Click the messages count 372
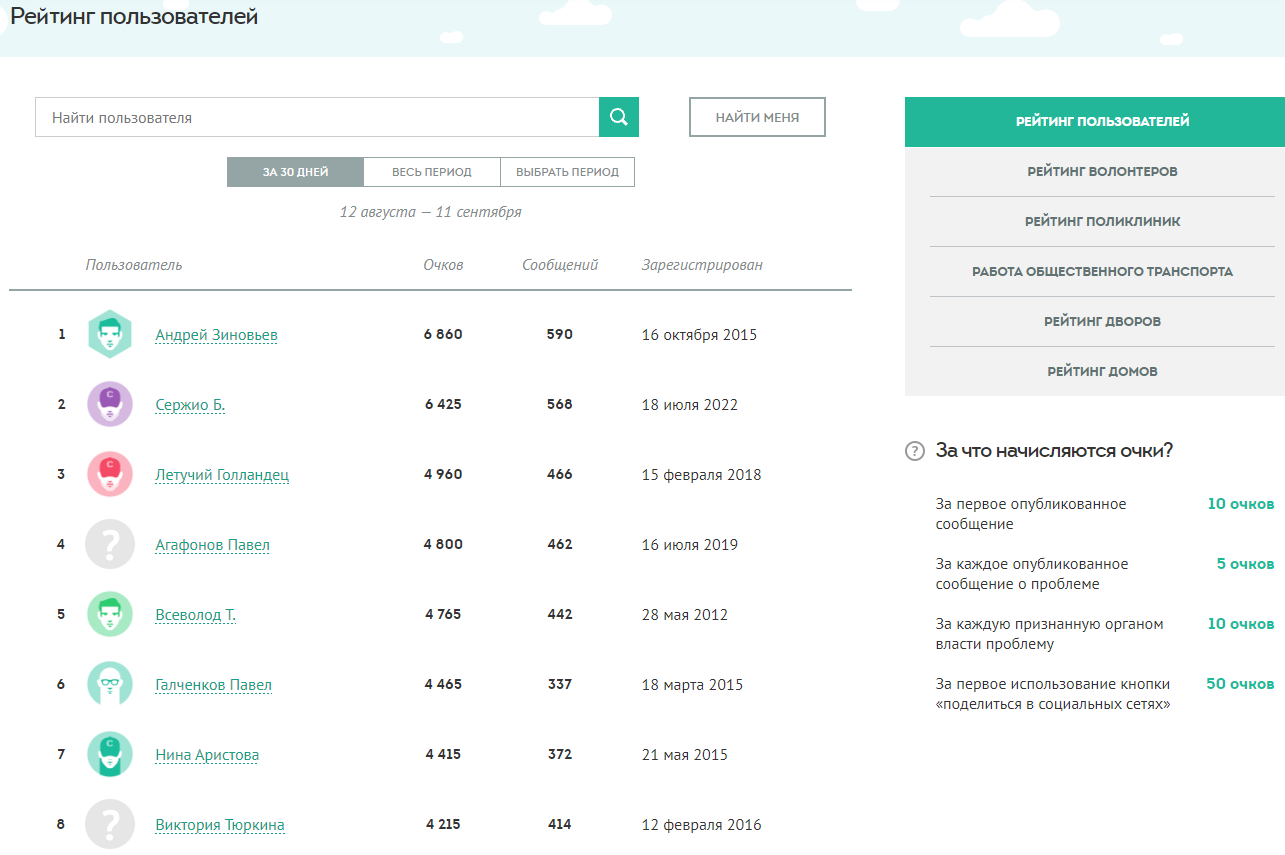Image resolution: width=1285 pixels, height=855 pixels. coord(560,754)
